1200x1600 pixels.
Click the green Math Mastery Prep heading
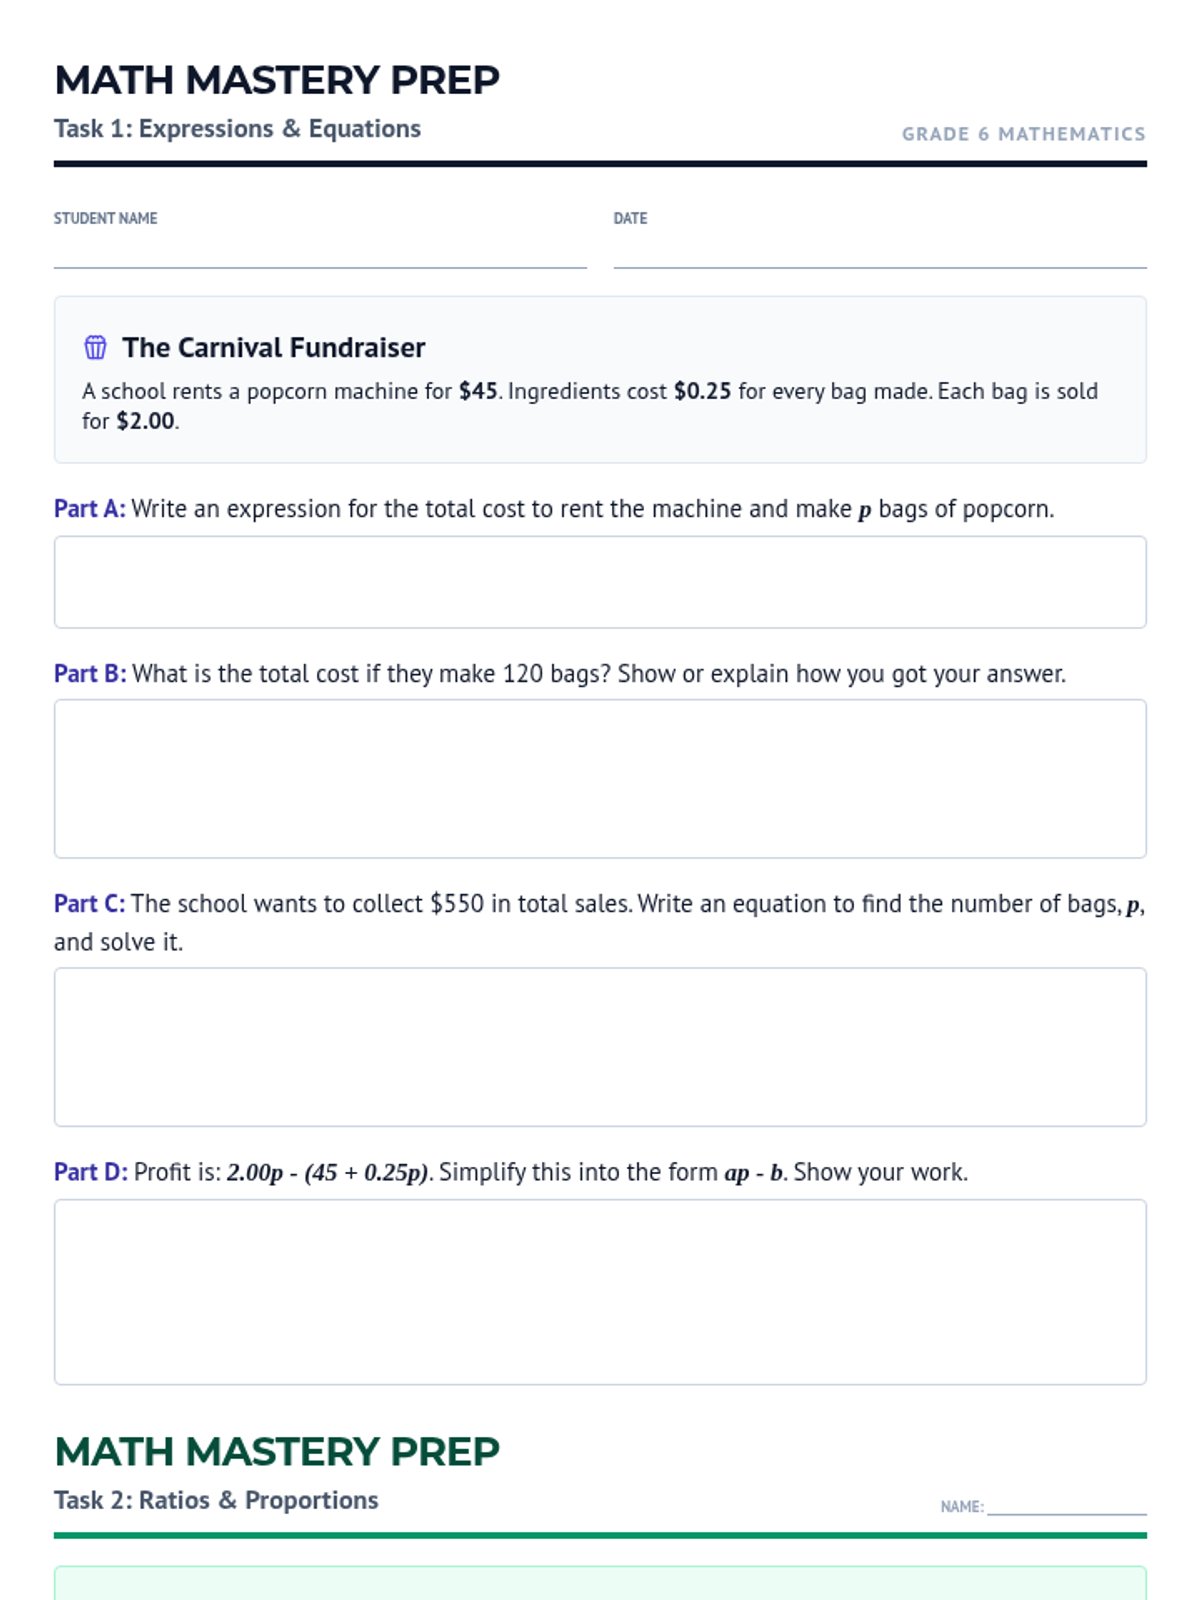[x=277, y=1452]
